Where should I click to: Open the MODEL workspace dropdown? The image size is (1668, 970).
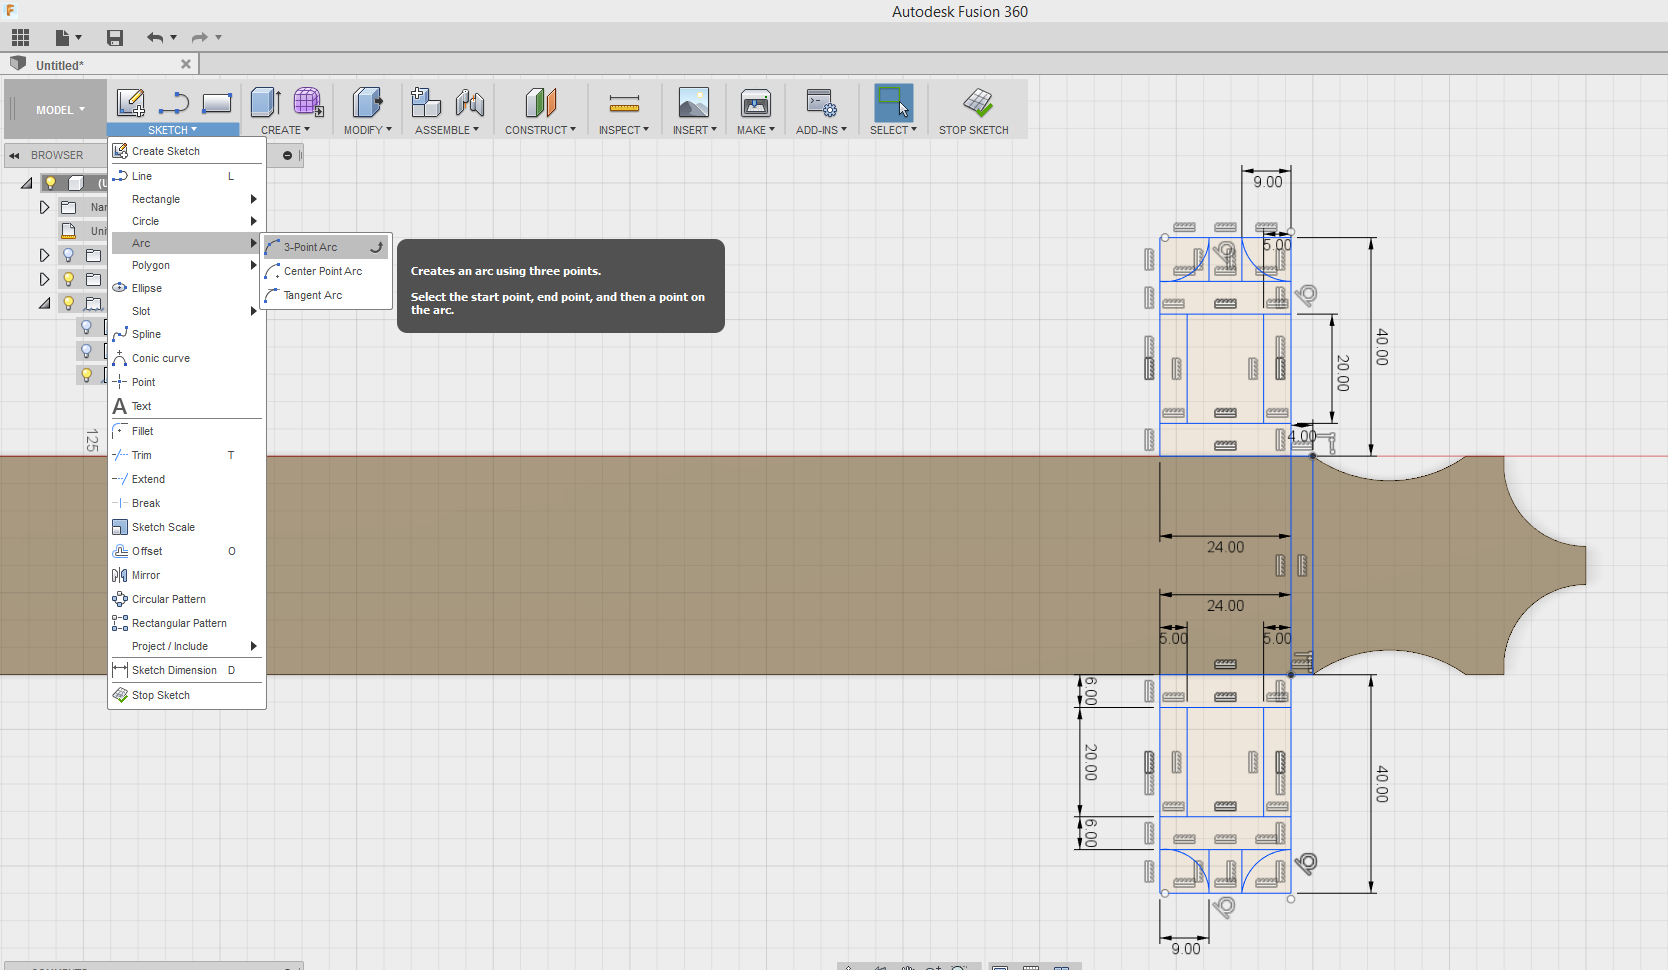(60, 110)
